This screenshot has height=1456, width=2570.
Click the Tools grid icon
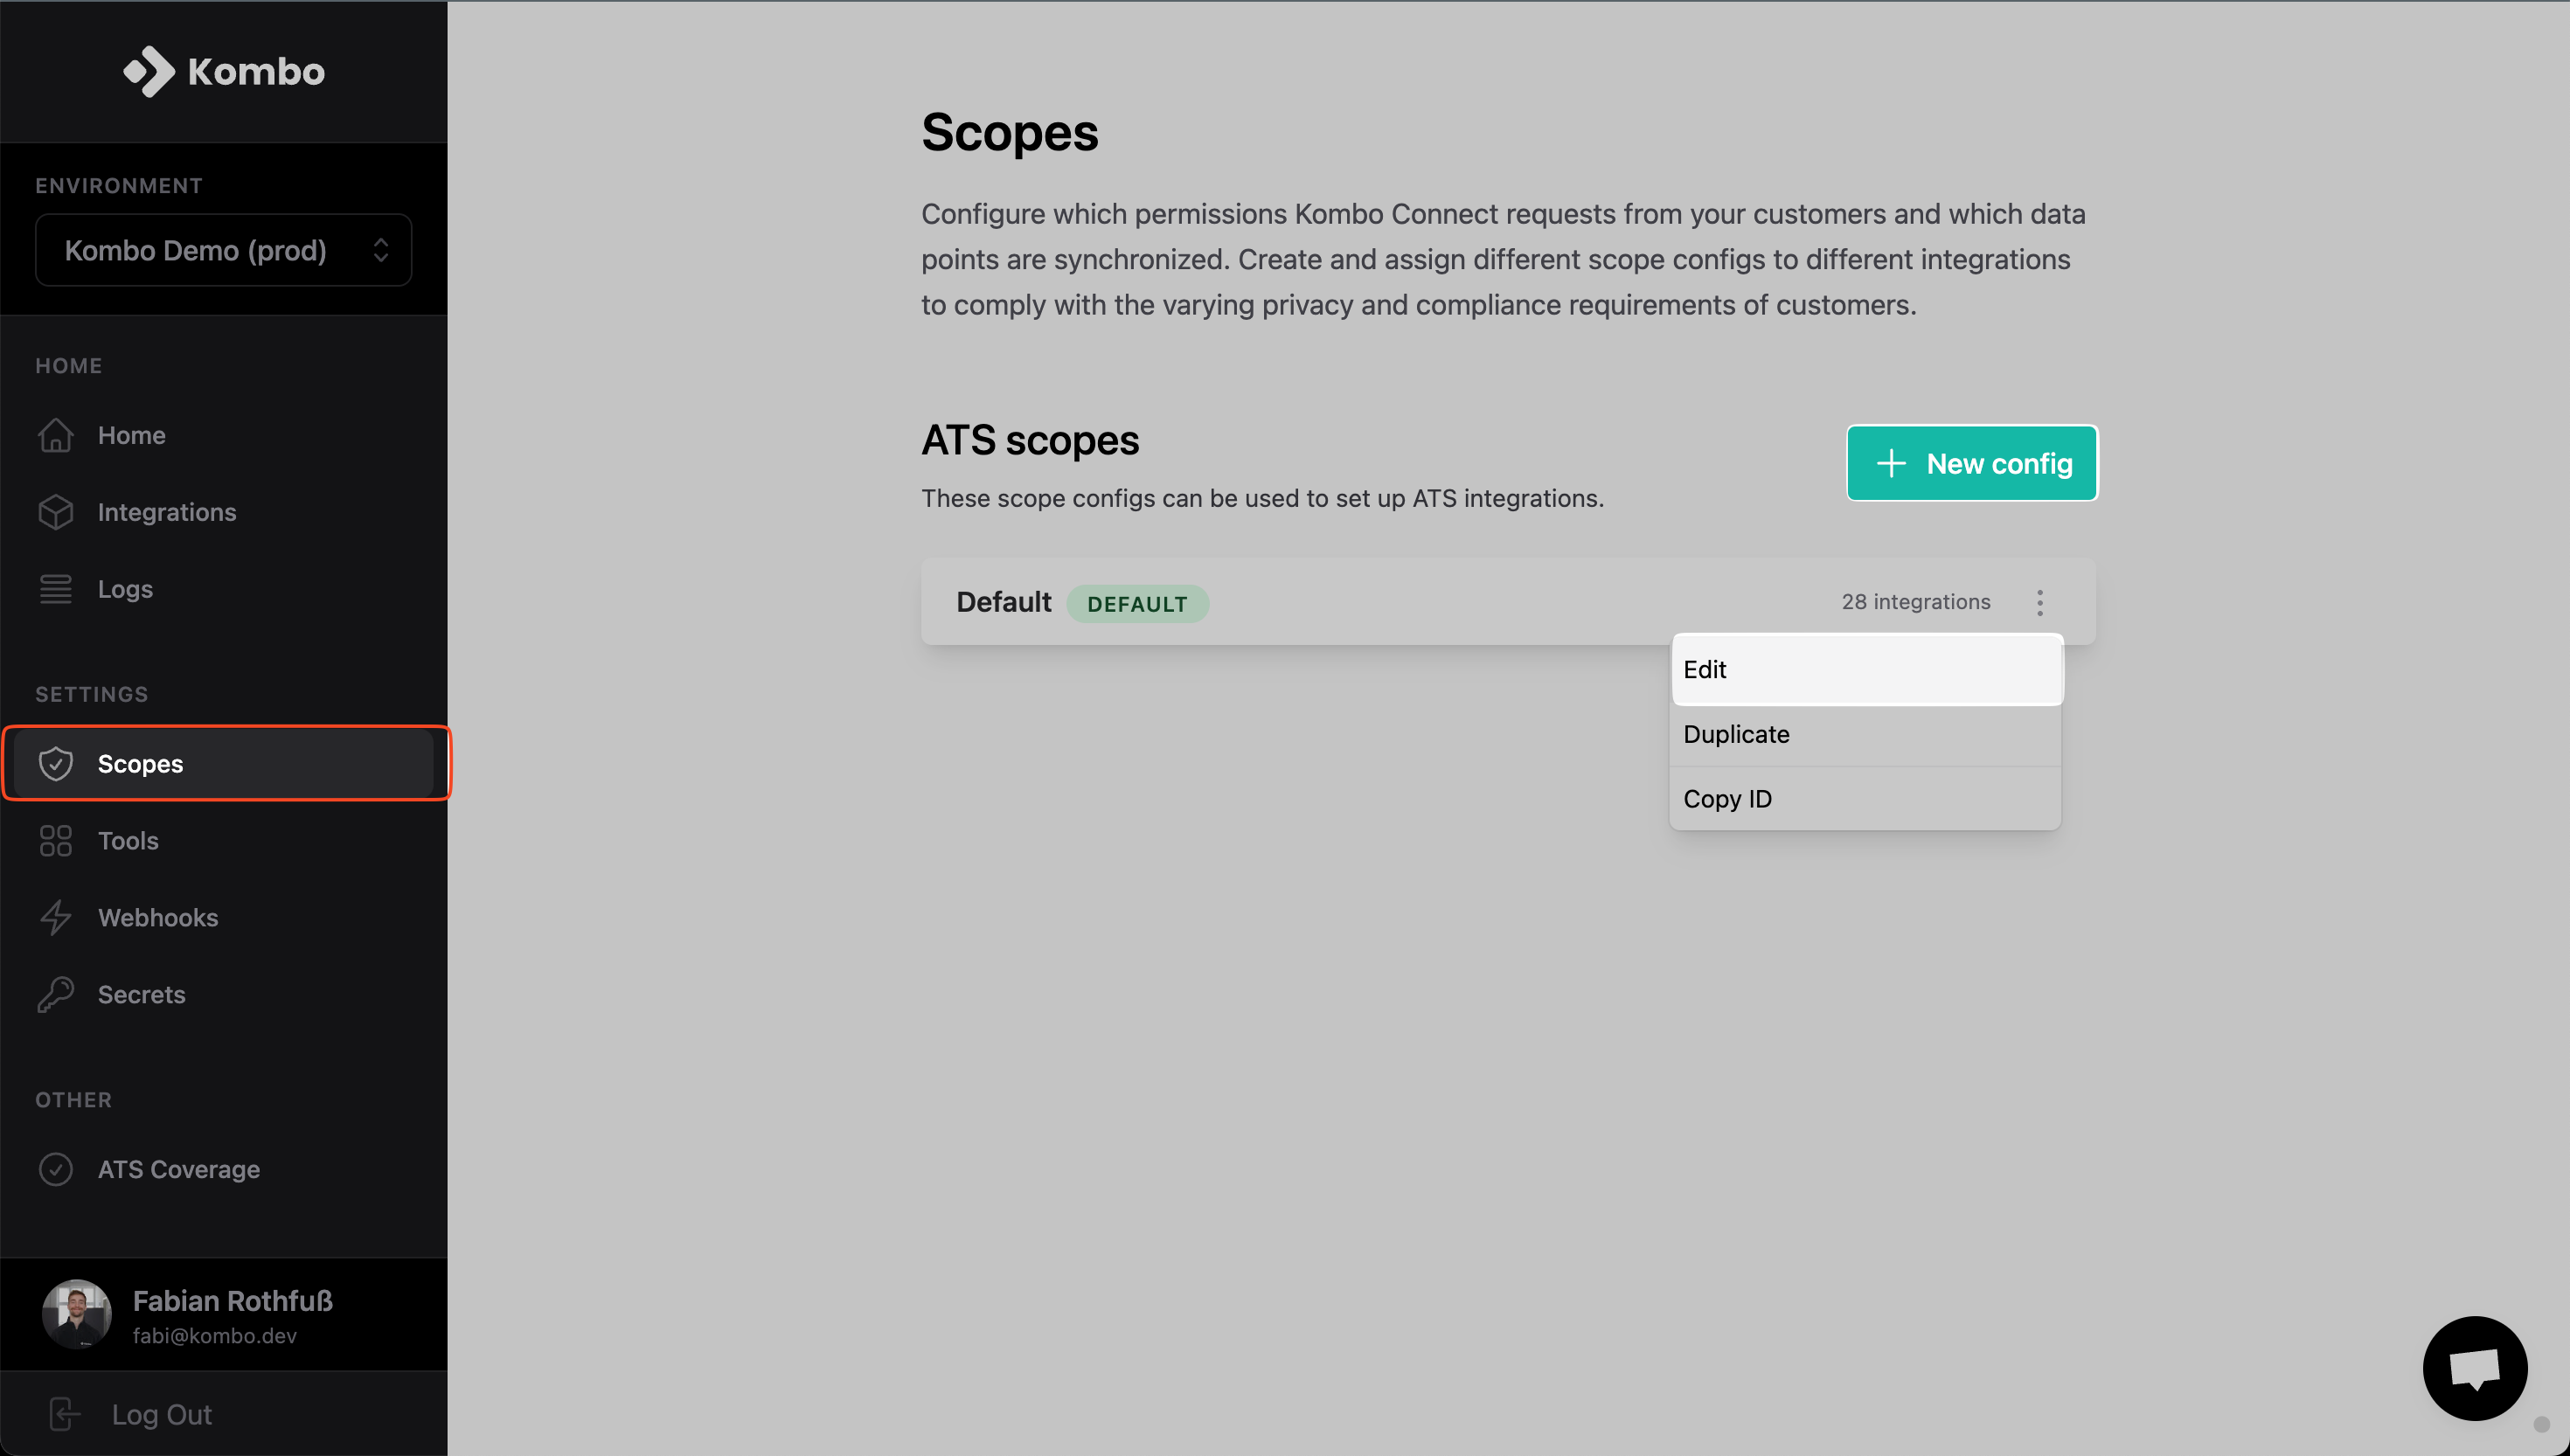(x=56, y=841)
